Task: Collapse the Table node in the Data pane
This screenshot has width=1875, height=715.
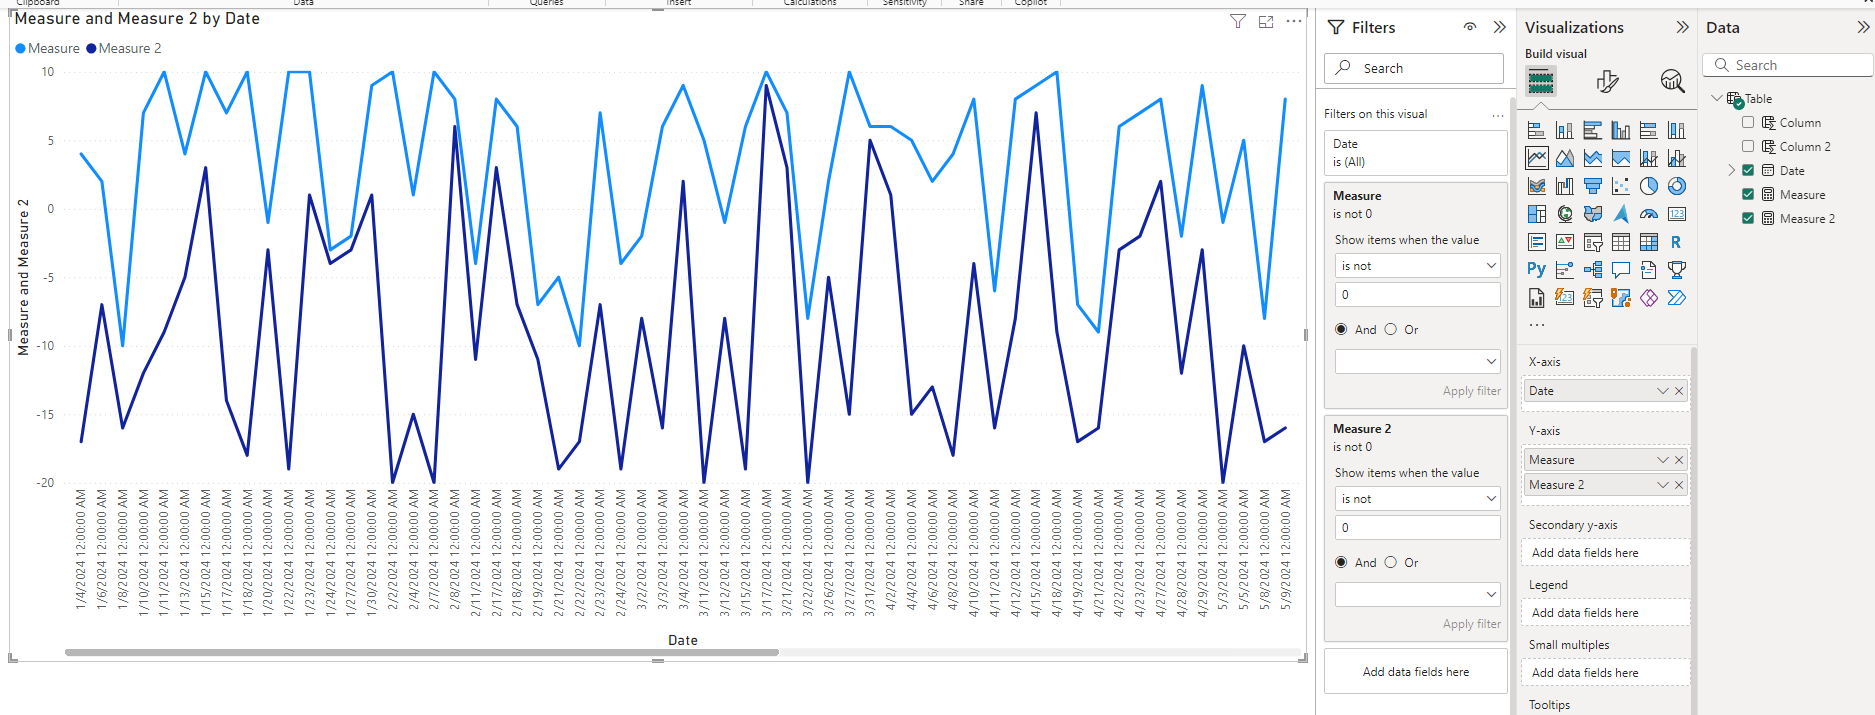Action: tap(1717, 98)
